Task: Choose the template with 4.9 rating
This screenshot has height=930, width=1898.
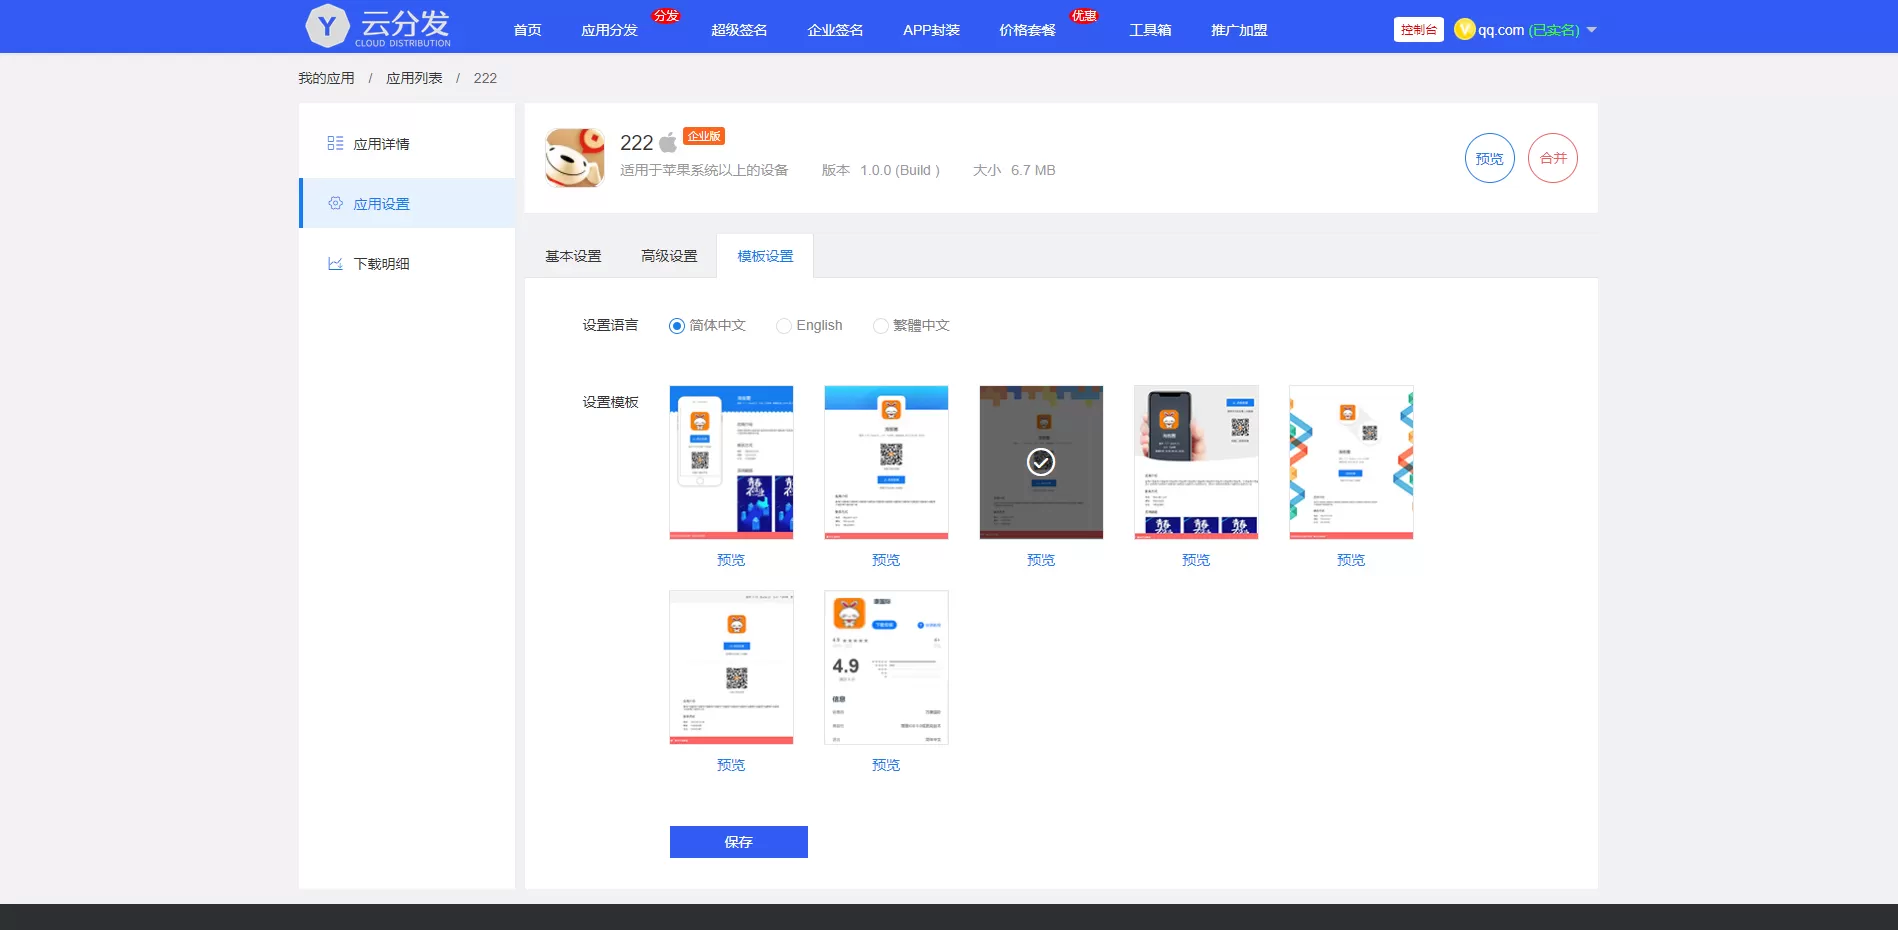Action: coord(886,667)
